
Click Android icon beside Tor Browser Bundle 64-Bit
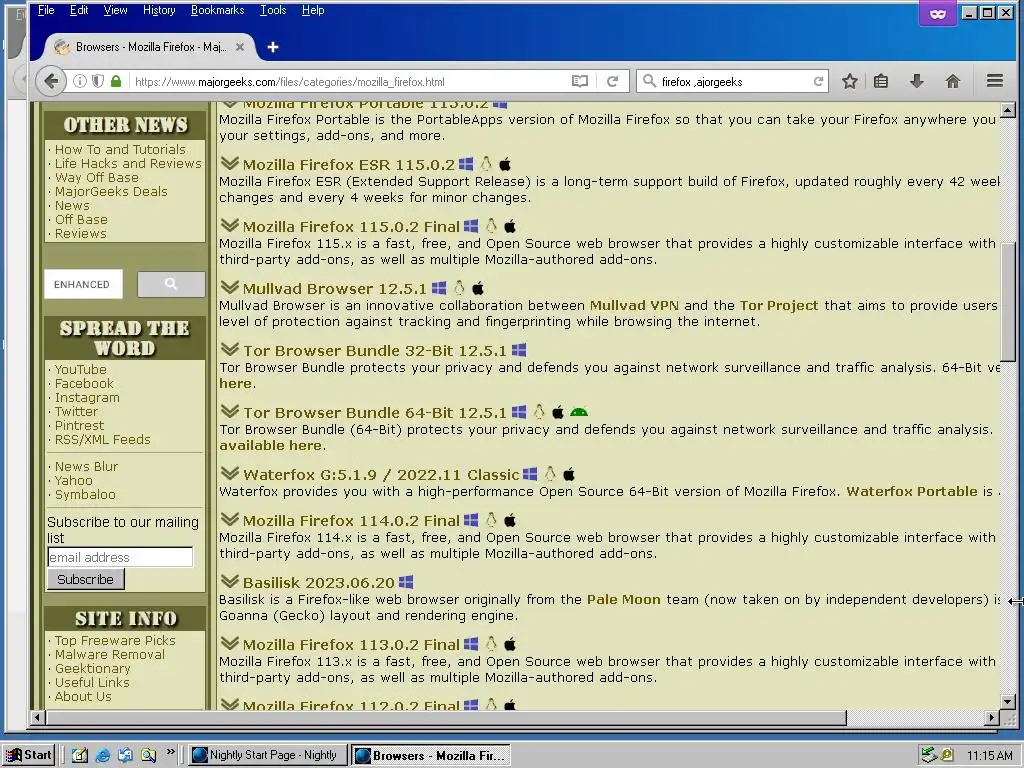(579, 412)
